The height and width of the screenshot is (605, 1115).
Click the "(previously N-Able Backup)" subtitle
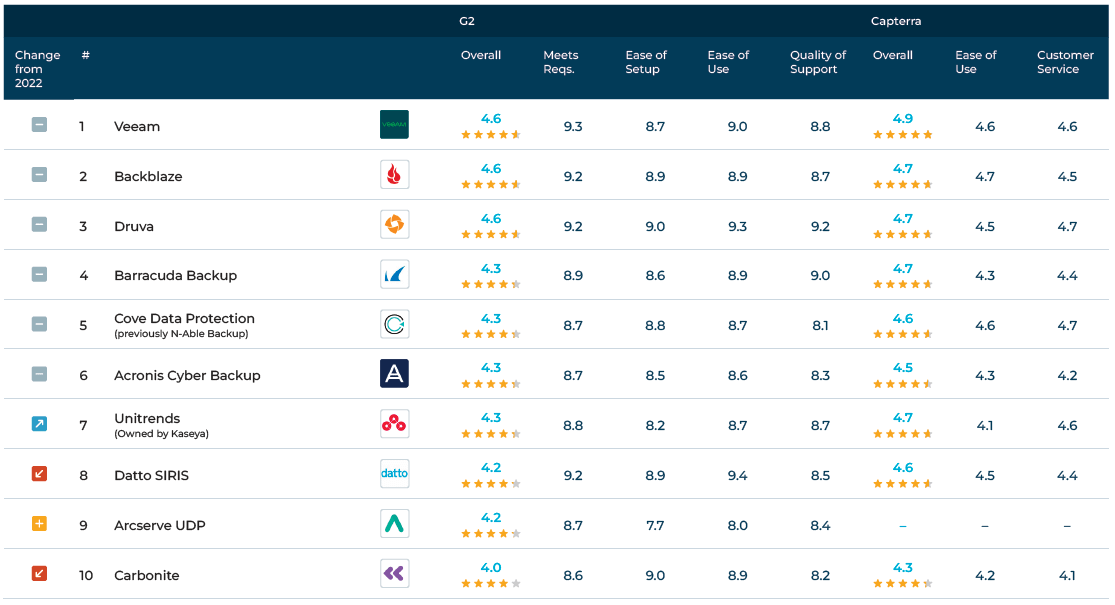pos(181,334)
